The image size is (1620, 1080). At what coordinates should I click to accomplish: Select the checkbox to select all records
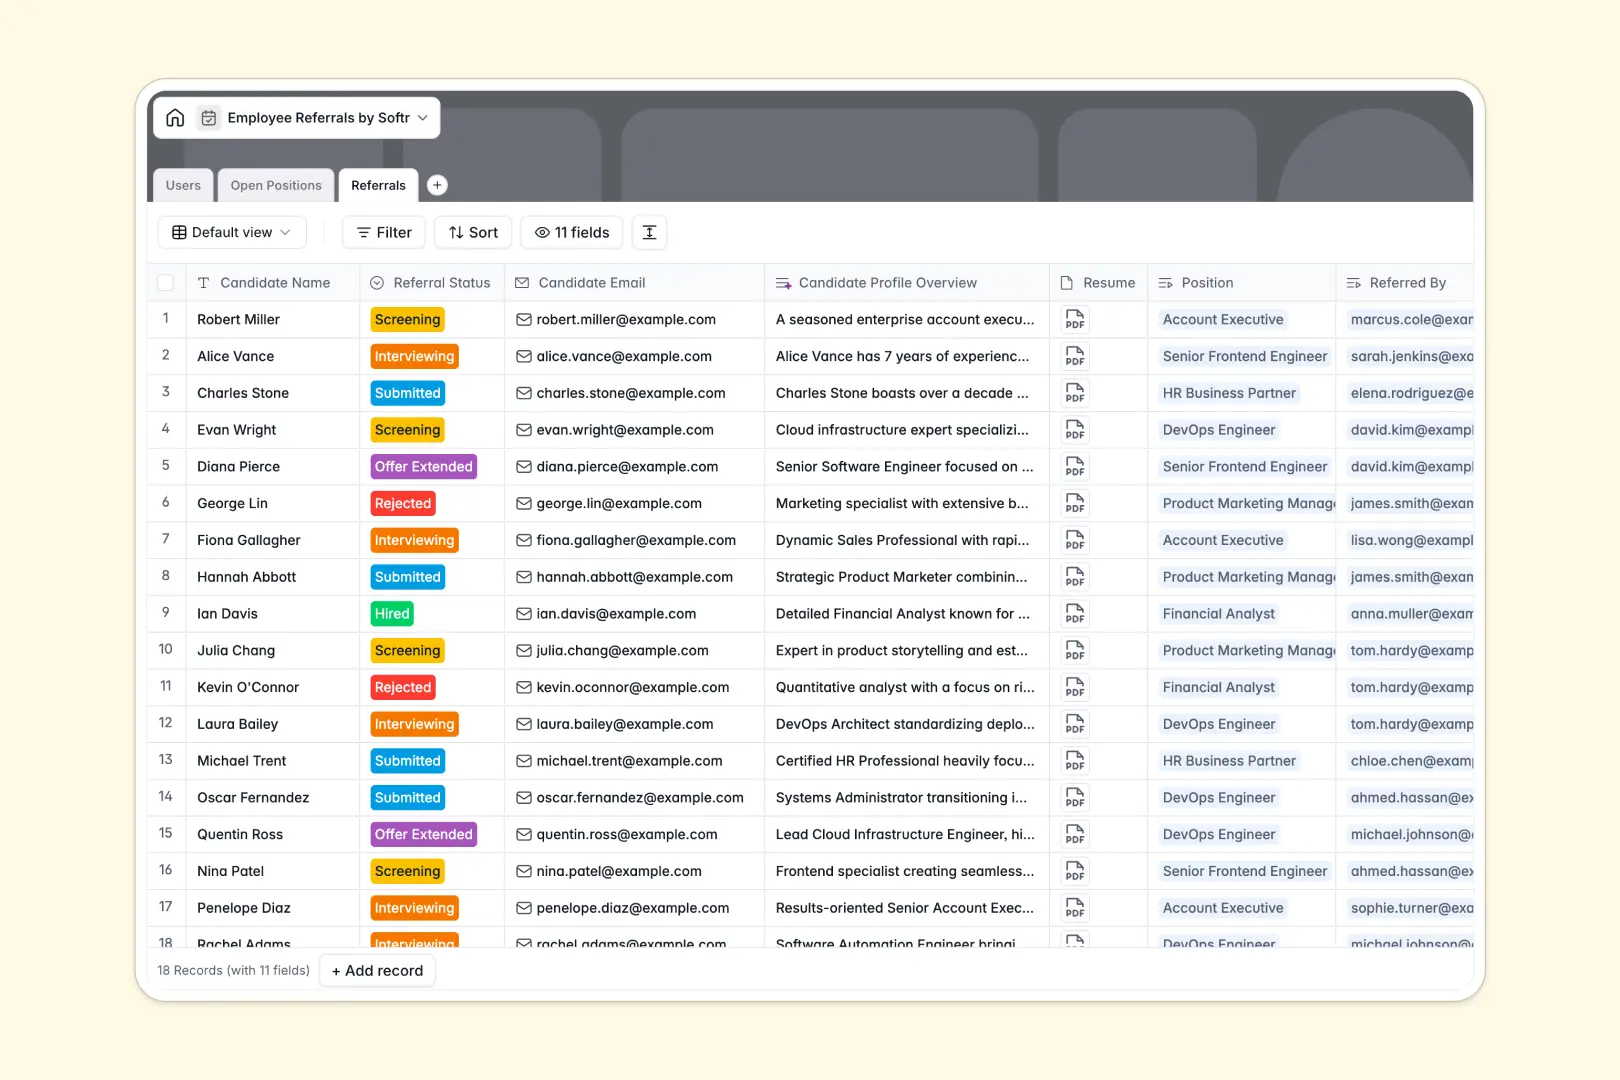[166, 282]
